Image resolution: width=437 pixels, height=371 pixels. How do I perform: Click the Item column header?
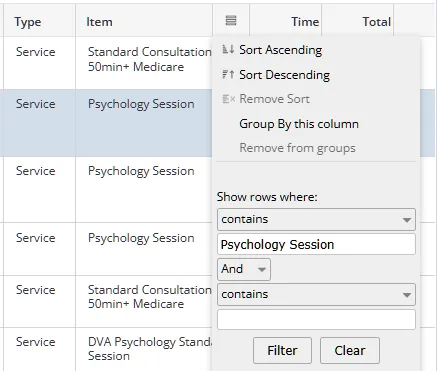pos(99,22)
